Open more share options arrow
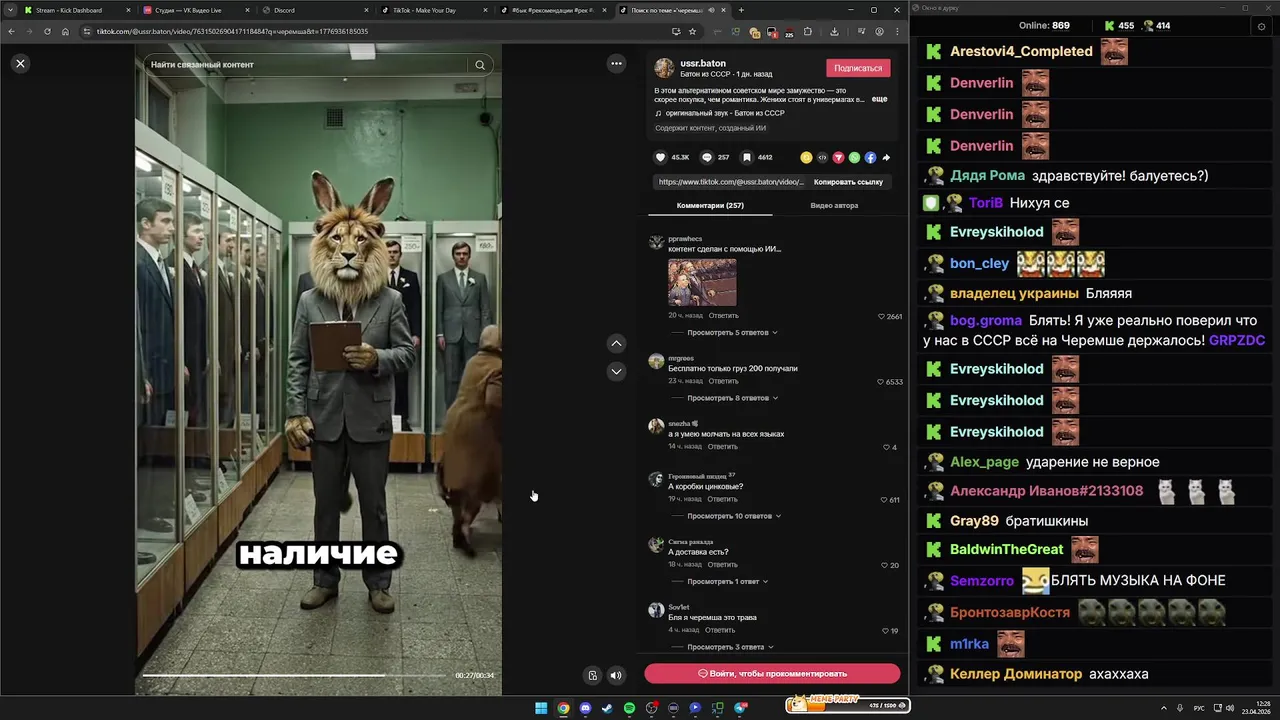The height and width of the screenshot is (720, 1280). [886, 157]
